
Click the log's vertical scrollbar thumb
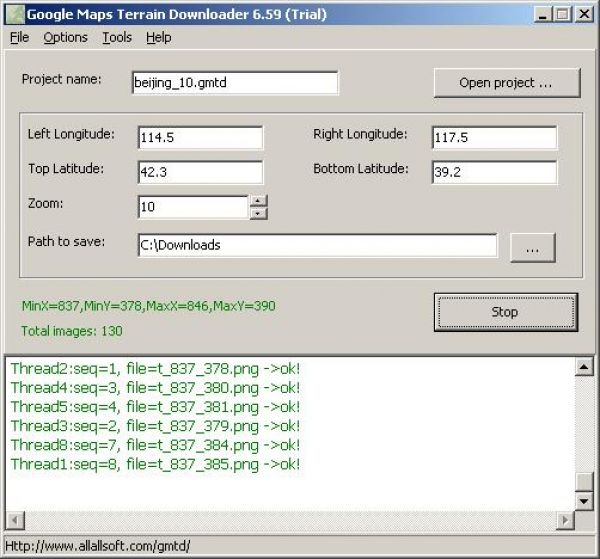click(584, 481)
